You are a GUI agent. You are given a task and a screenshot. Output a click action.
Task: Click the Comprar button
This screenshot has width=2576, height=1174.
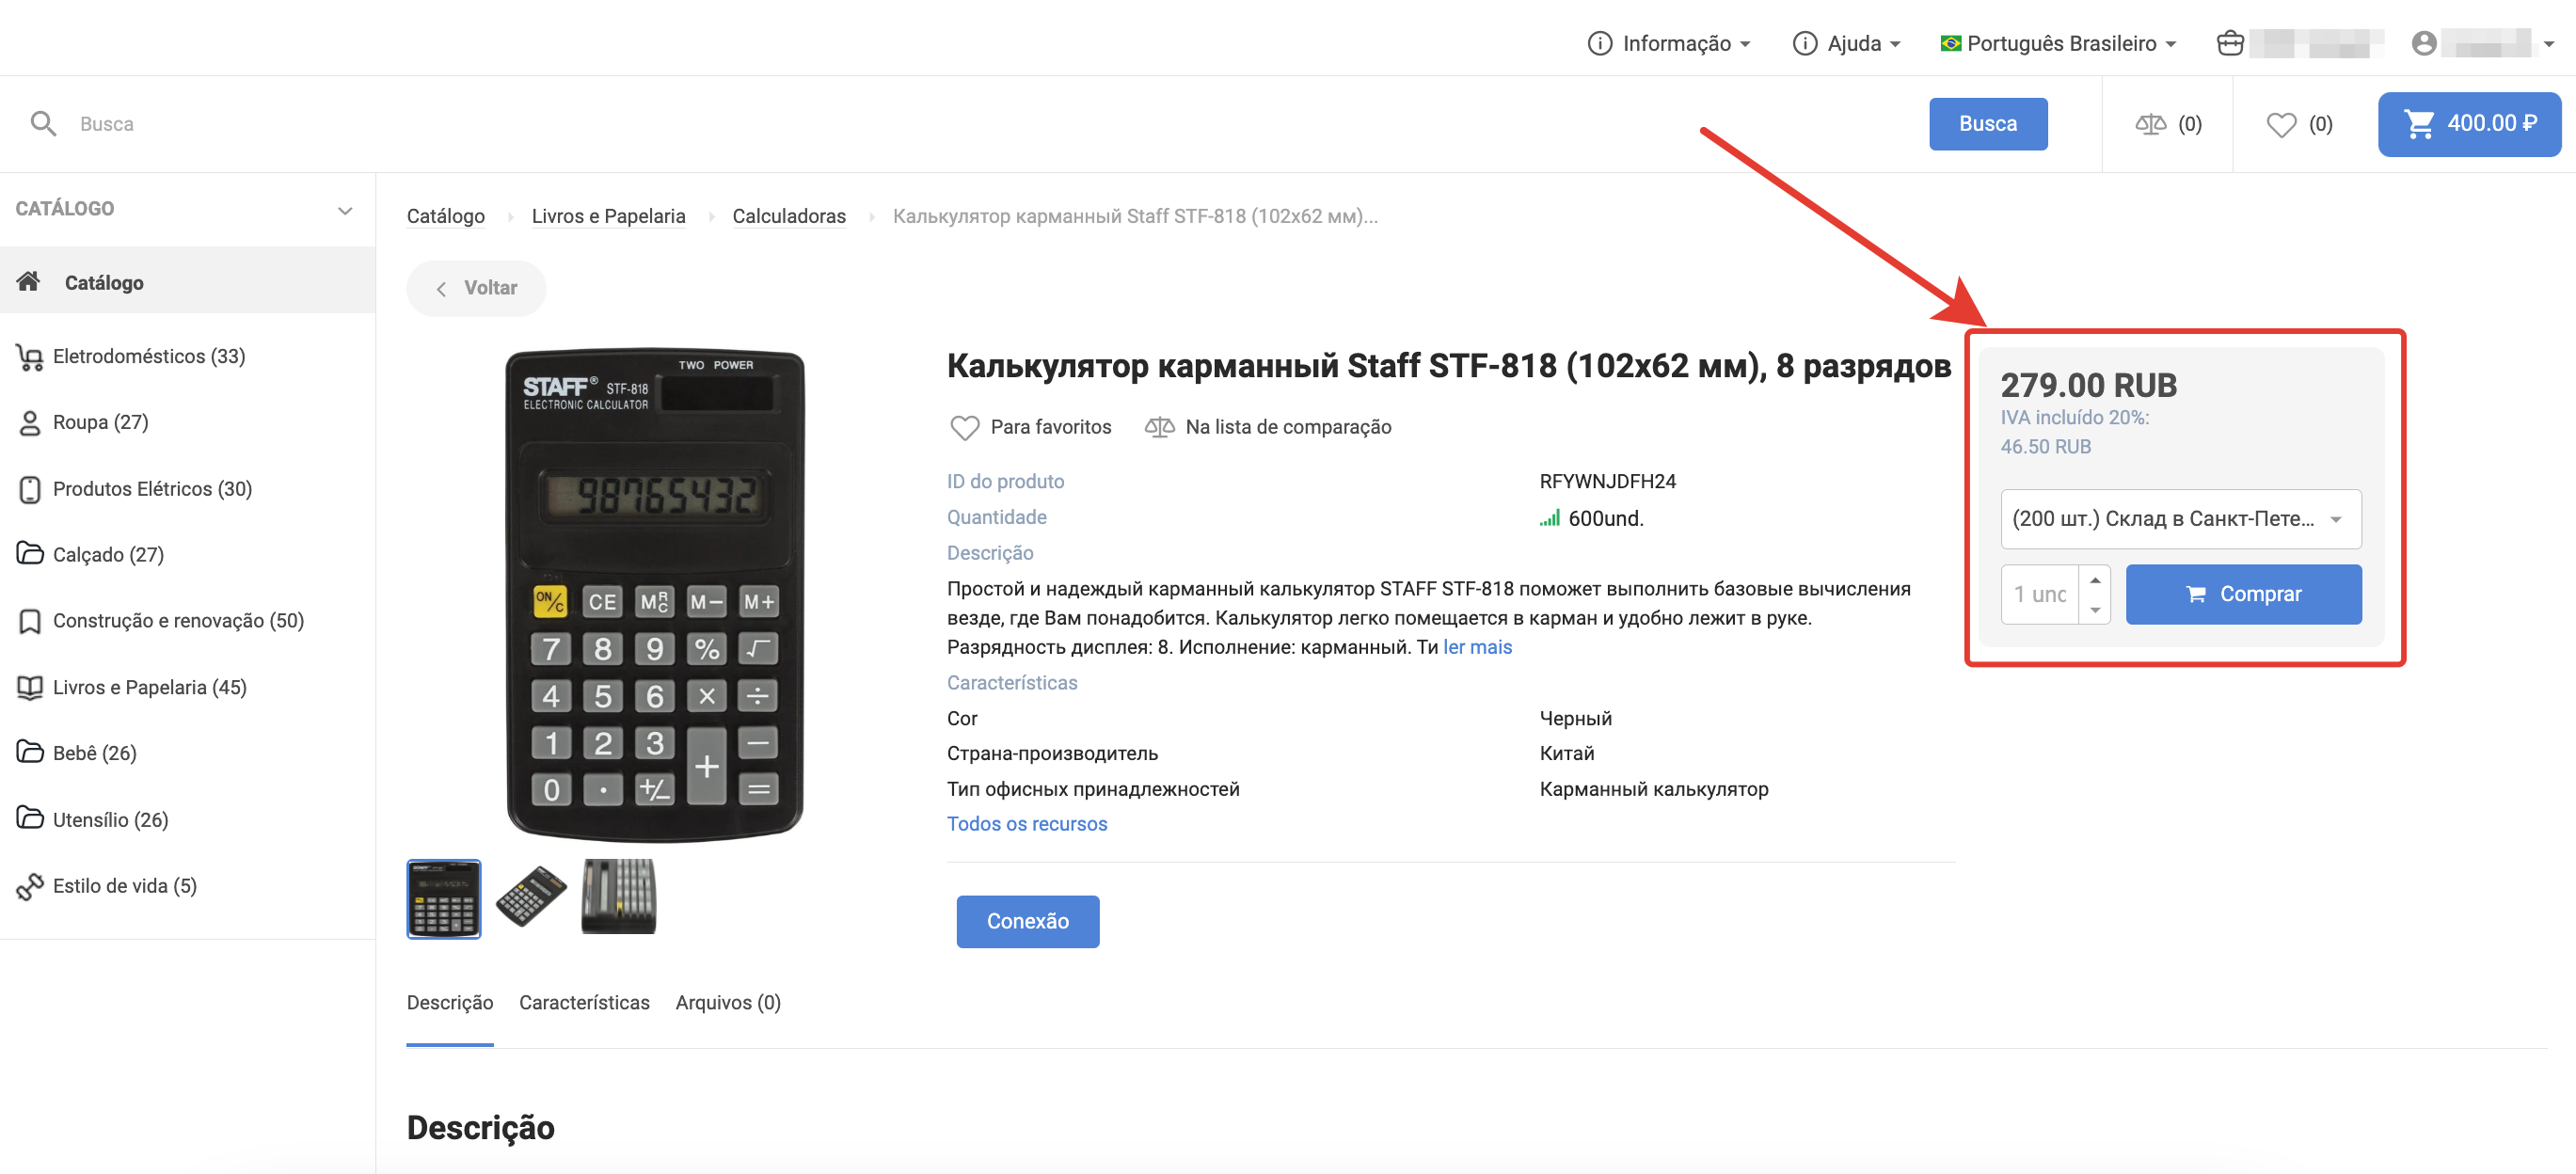[2243, 595]
